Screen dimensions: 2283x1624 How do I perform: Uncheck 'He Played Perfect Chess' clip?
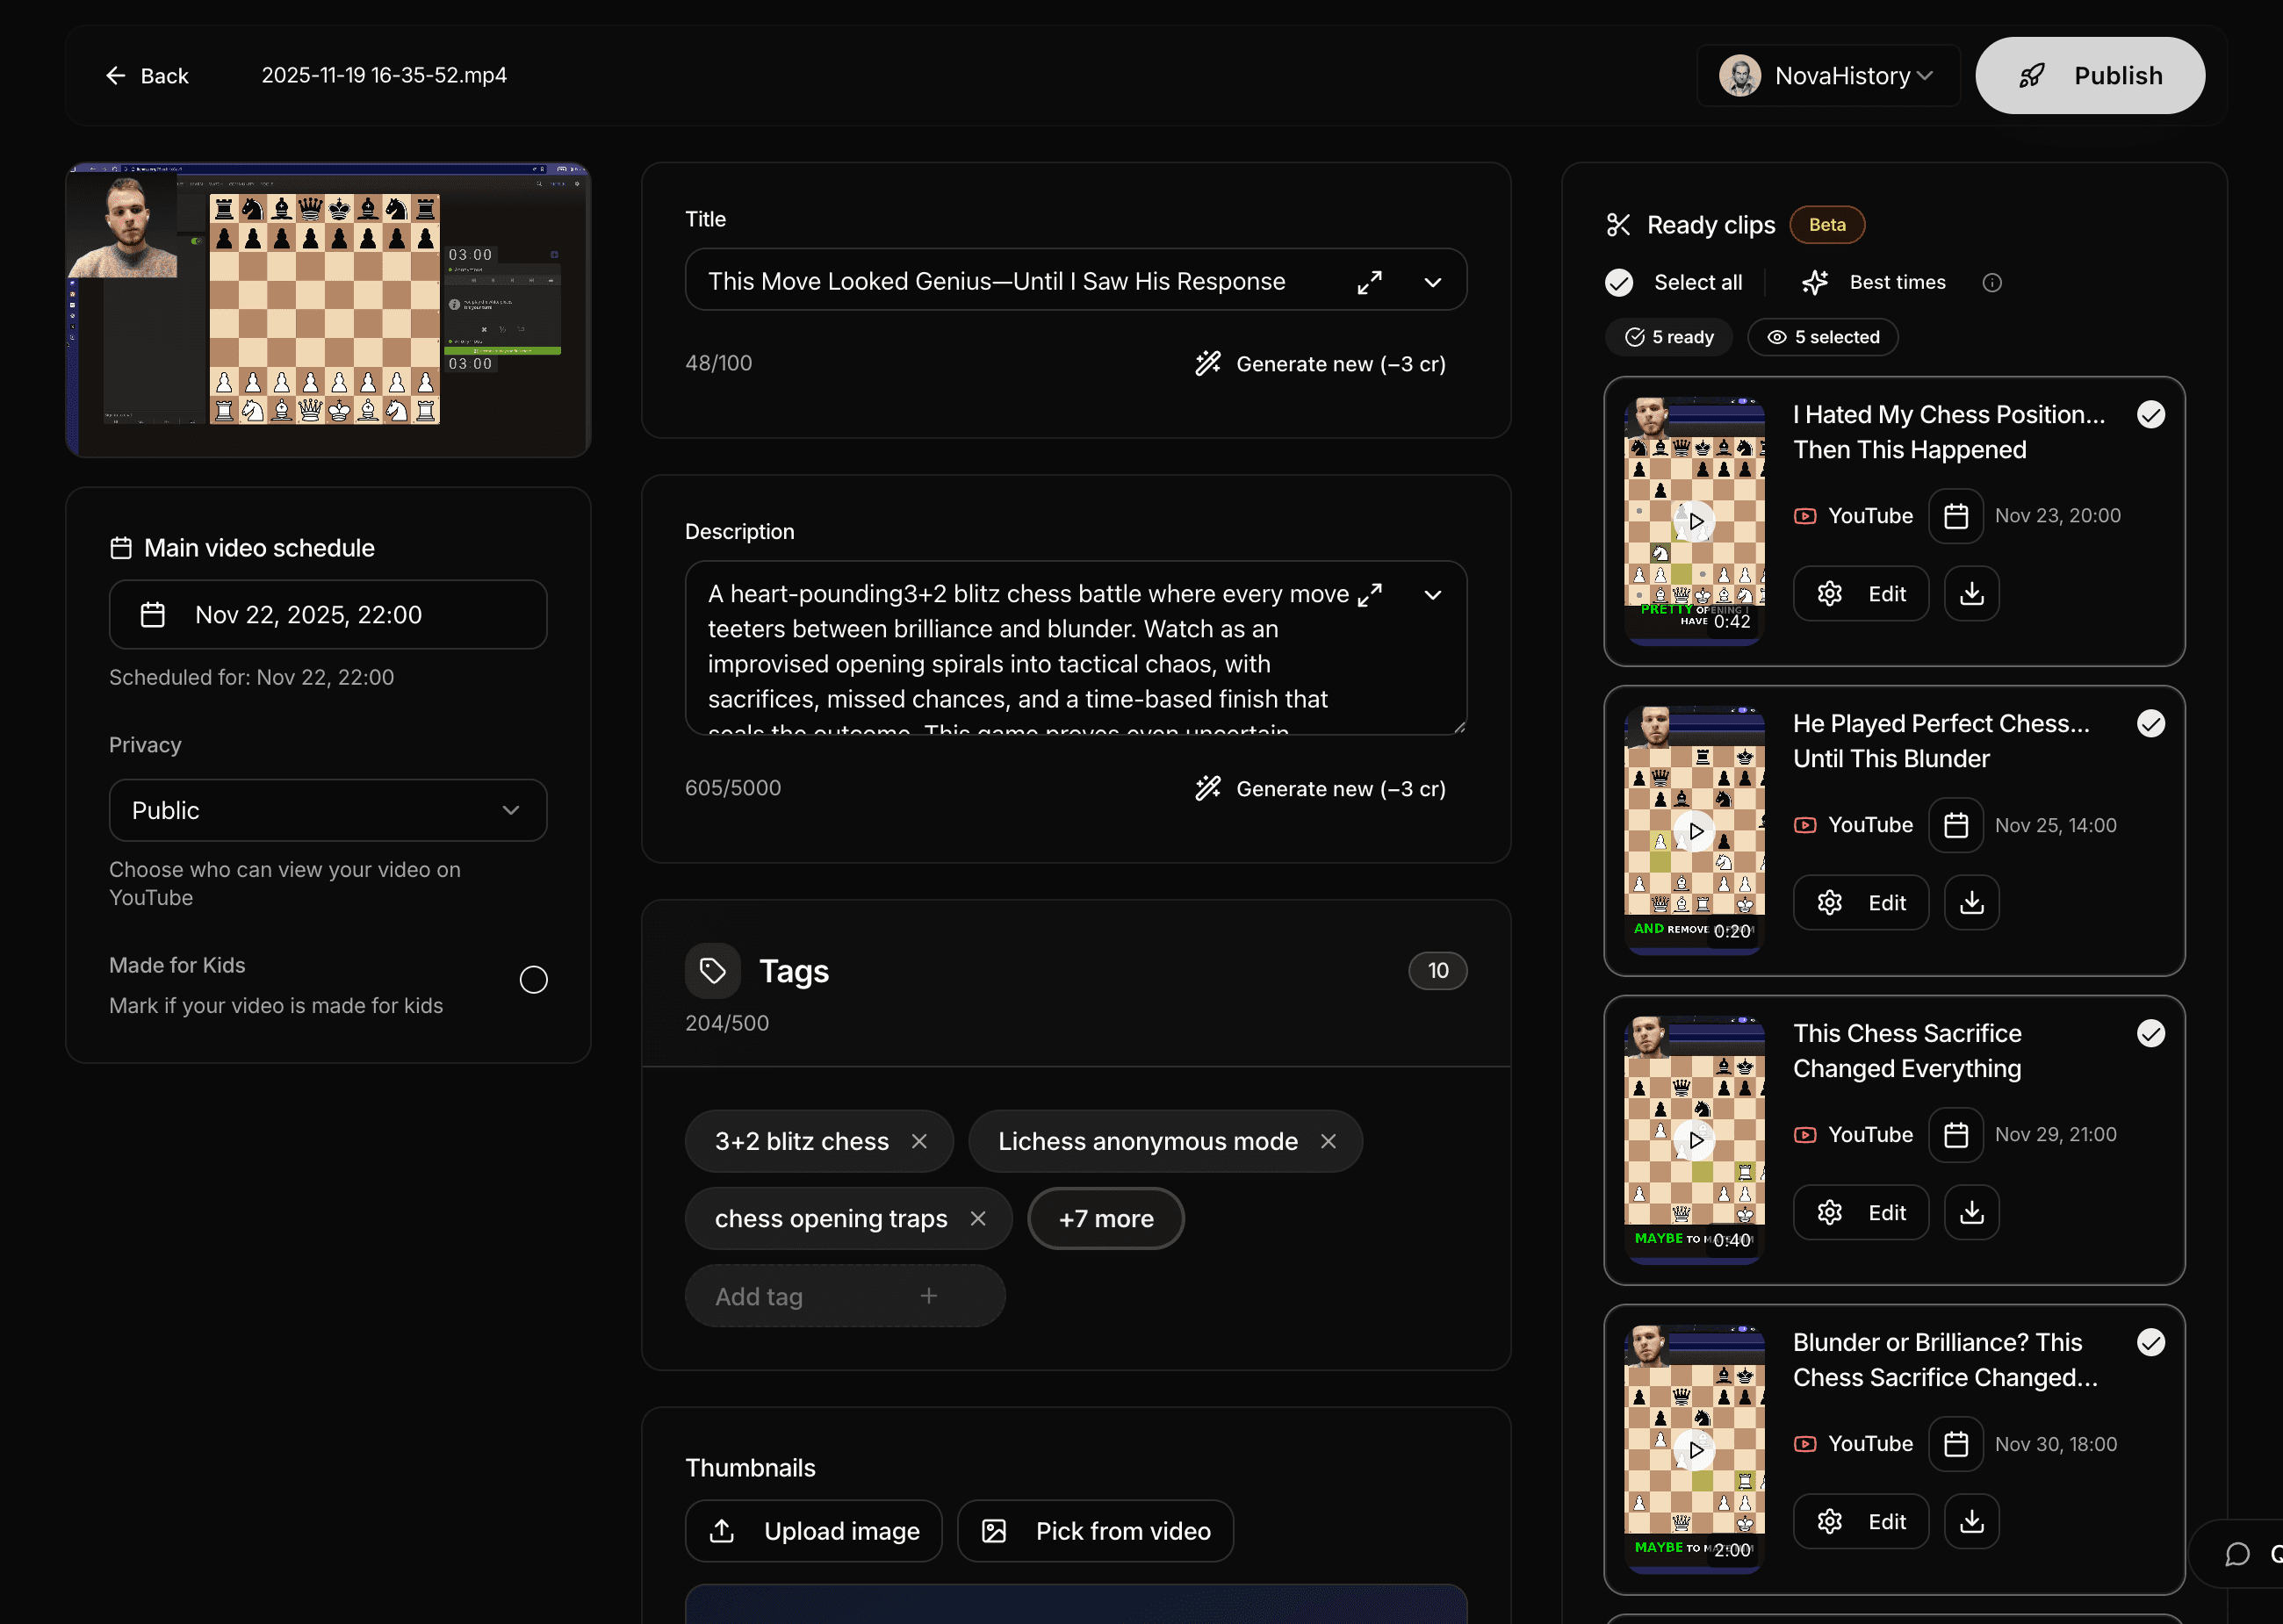pos(2150,724)
